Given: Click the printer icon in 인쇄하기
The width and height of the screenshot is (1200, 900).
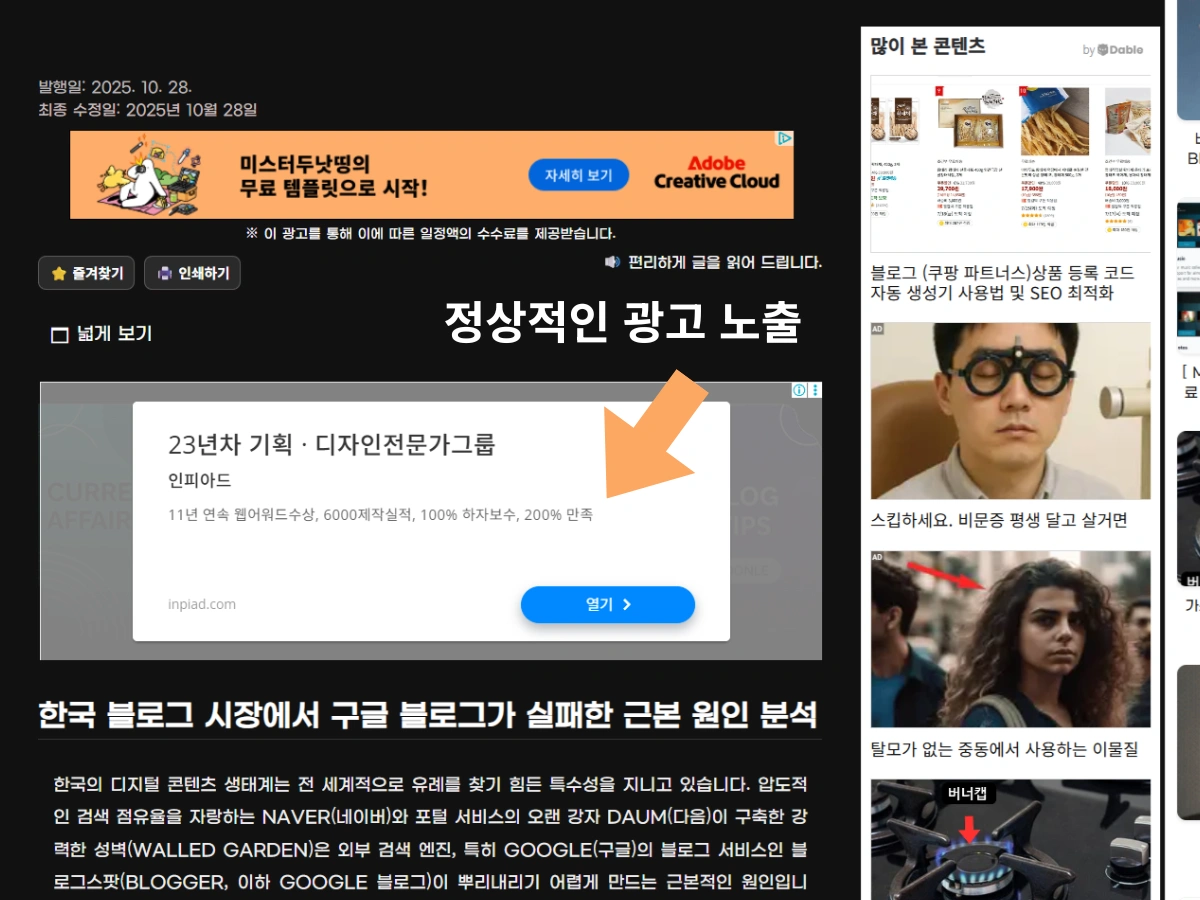Looking at the screenshot, I should [x=165, y=273].
